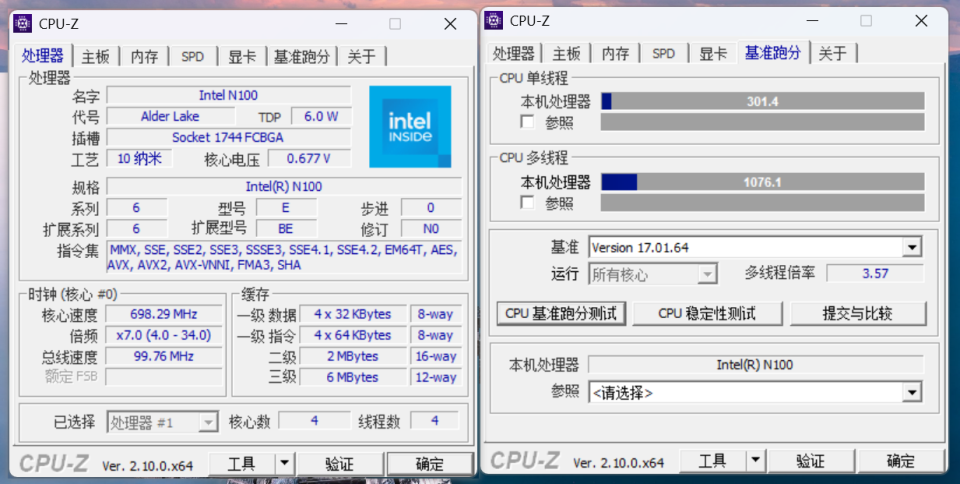This screenshot has width=960, height=484.
Task: Click 一级 数据 4 x 32 KBytes value
Action: 353,314
